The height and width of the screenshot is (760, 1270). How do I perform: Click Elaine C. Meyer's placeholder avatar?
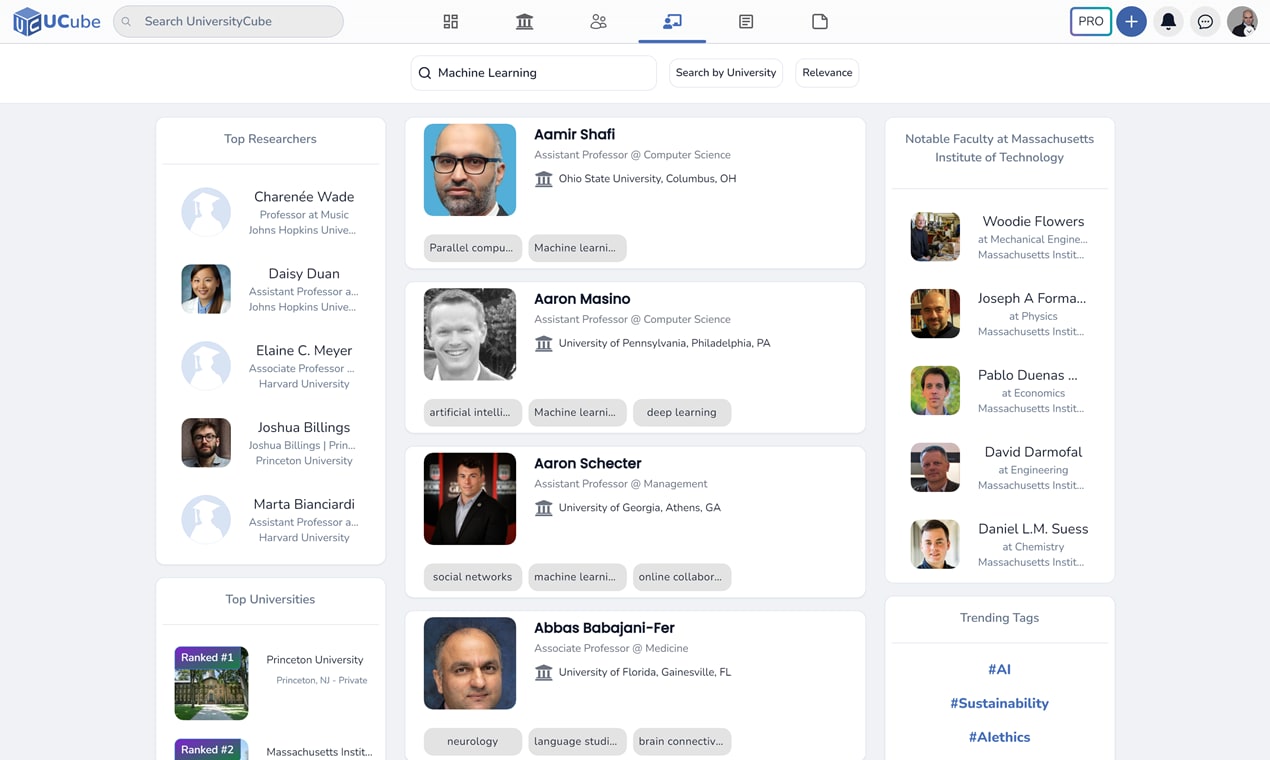click(206, 366)
